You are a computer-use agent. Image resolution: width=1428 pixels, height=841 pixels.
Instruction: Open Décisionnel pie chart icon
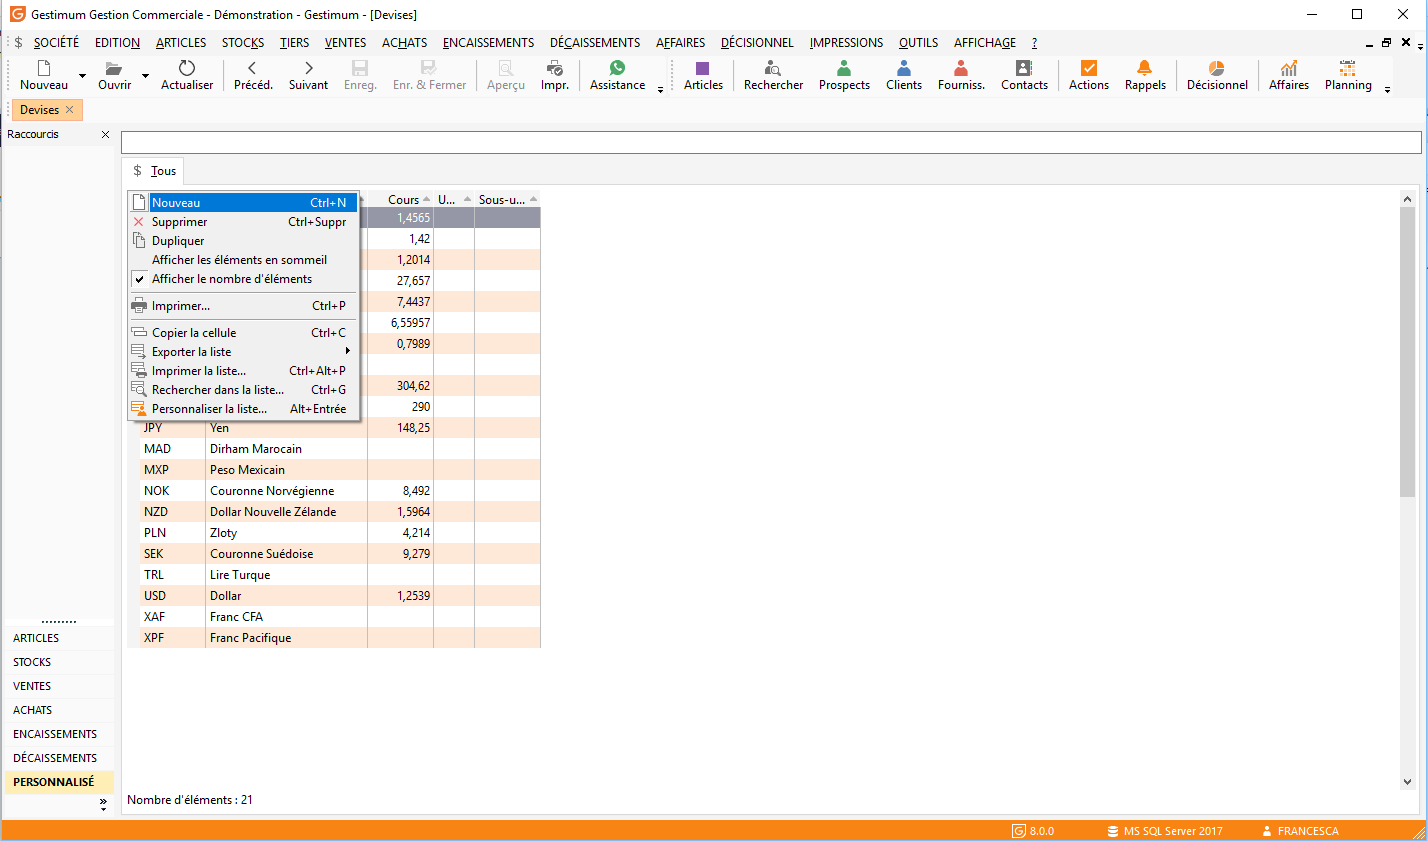coord(1216,68)
